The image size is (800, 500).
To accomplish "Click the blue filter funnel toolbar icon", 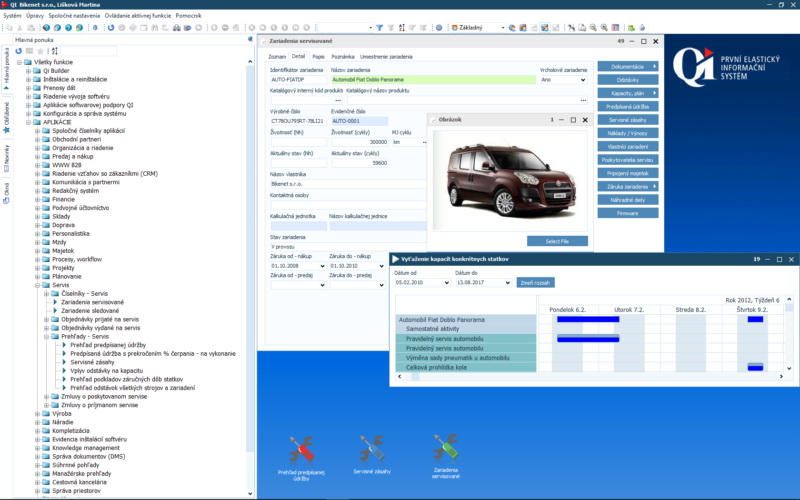I will [379, 28].
